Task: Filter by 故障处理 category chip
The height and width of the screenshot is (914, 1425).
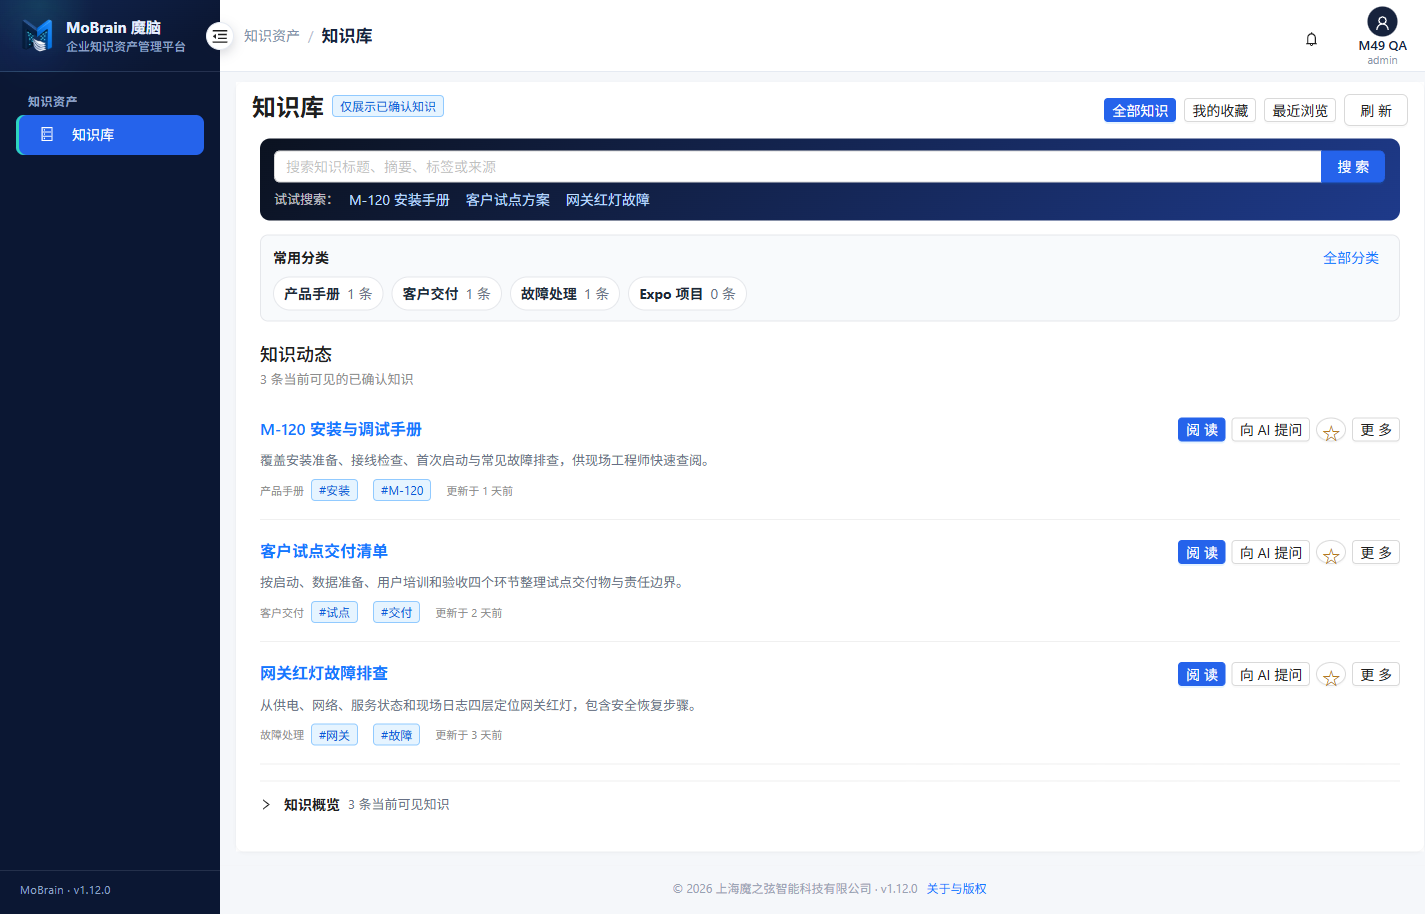Action: [x=565, y=294]
